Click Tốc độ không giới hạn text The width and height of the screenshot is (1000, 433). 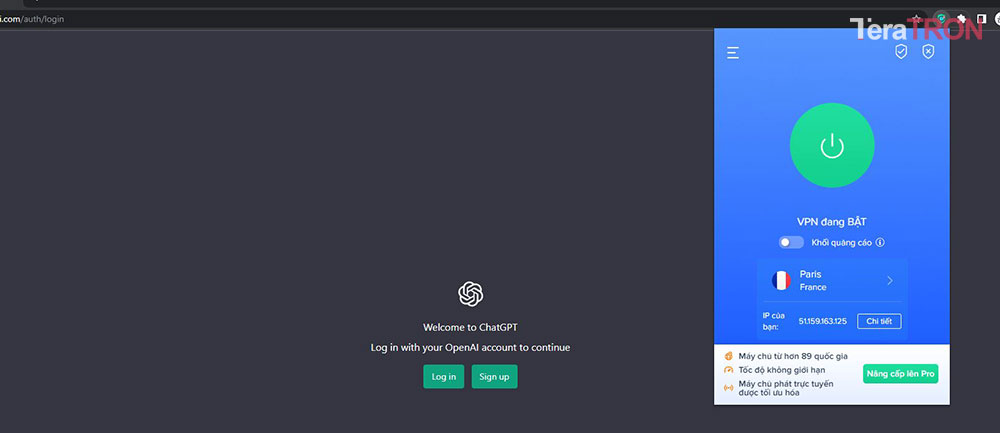pyautogui.click(x=782, y=370)
